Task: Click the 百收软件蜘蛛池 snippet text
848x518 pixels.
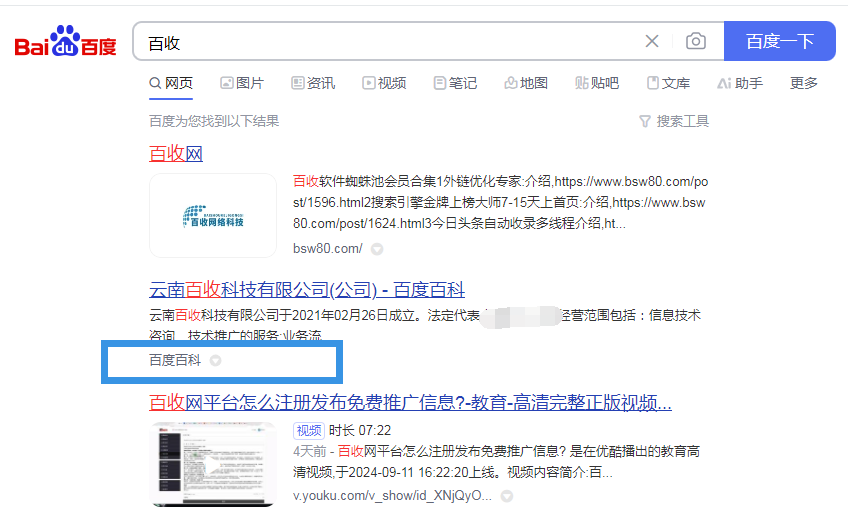Action: [x=500, y=203]
